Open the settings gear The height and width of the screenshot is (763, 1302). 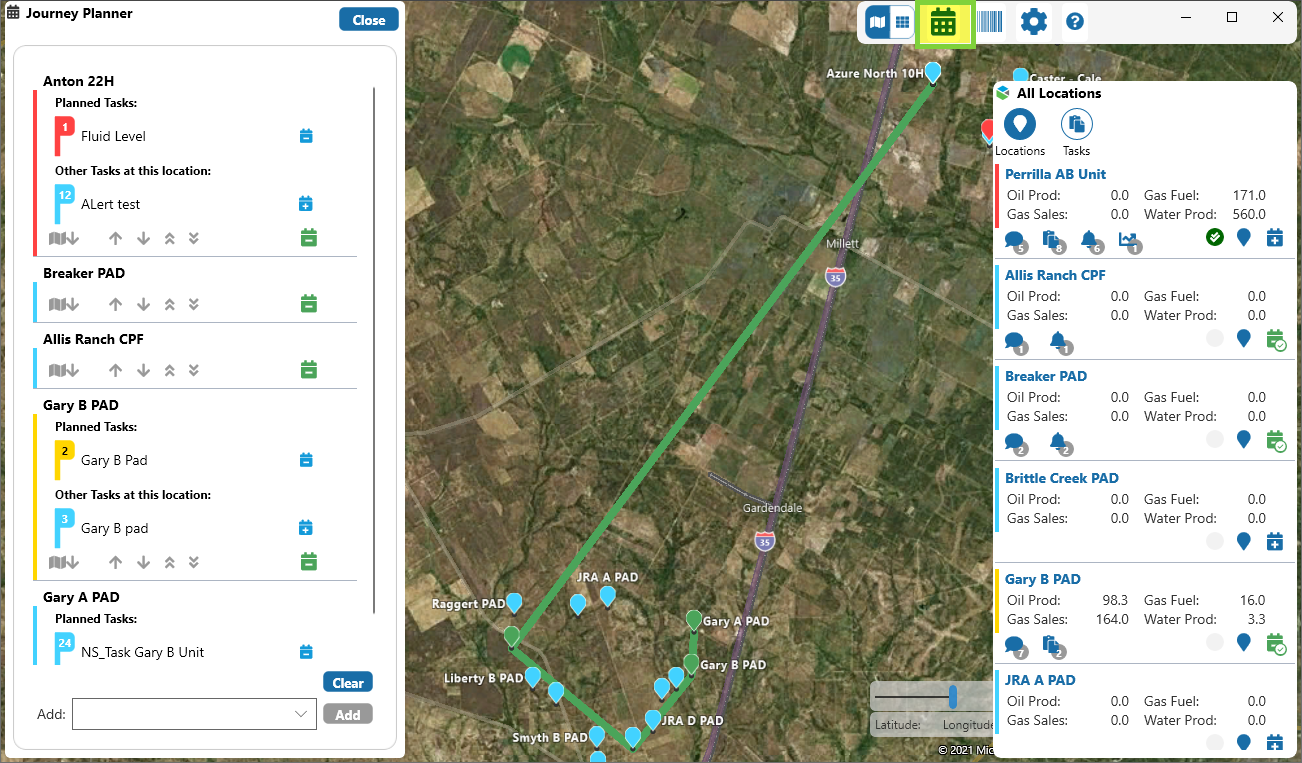coord(1033,21)
